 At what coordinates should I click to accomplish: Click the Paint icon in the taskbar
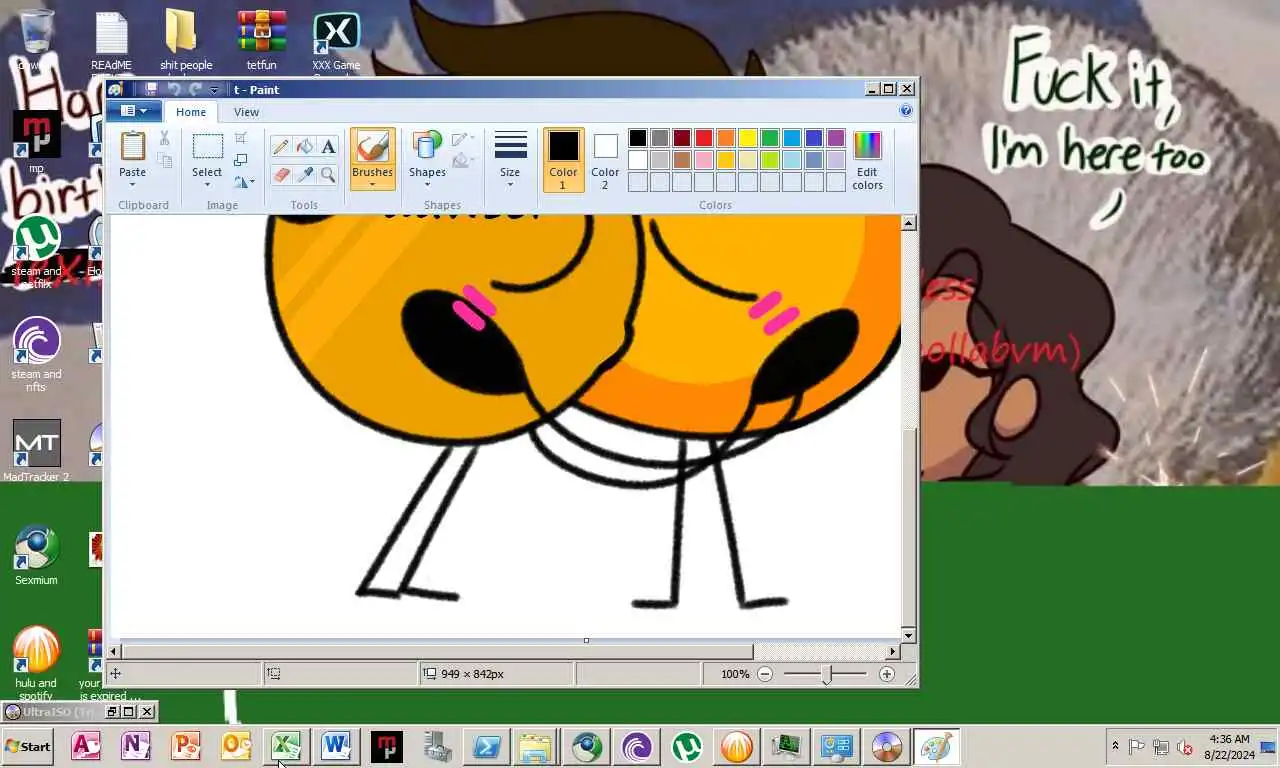937,746
